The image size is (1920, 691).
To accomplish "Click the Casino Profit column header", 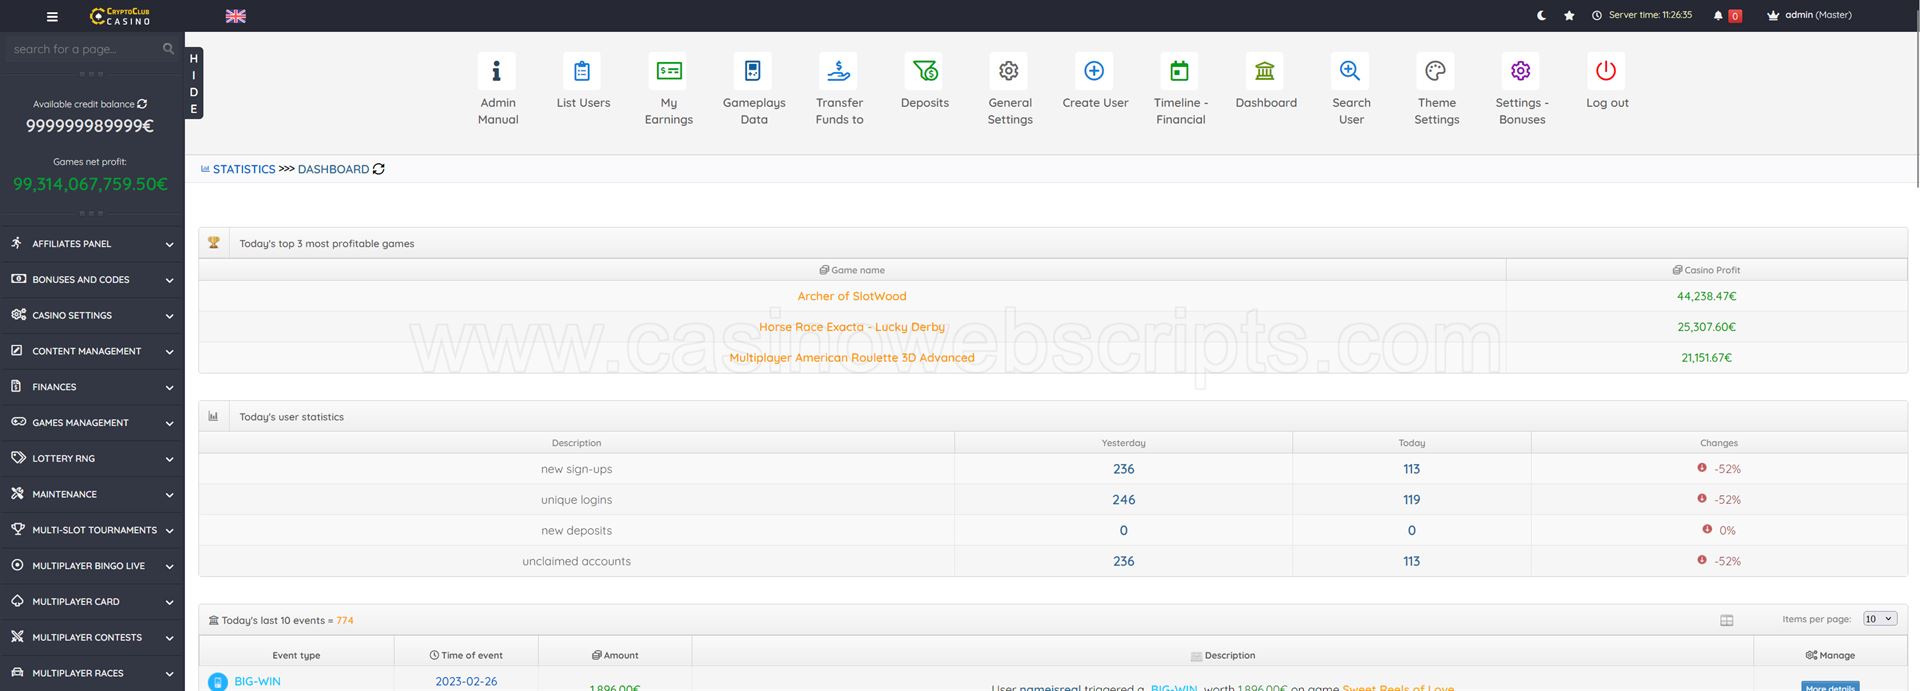I will tap(1706, 270).
